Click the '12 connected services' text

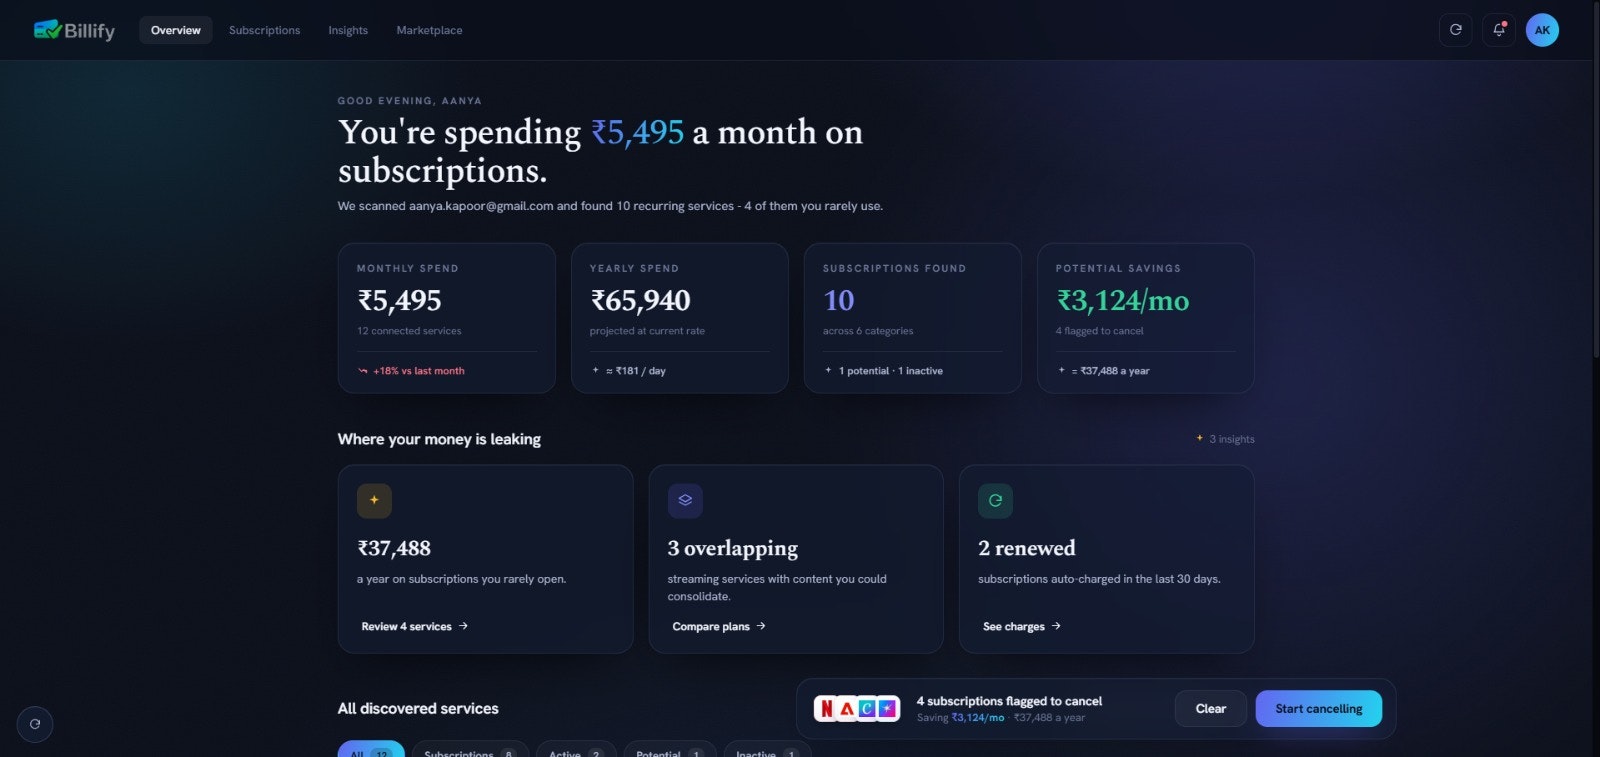pyautogui.click(x=409, y=331)
